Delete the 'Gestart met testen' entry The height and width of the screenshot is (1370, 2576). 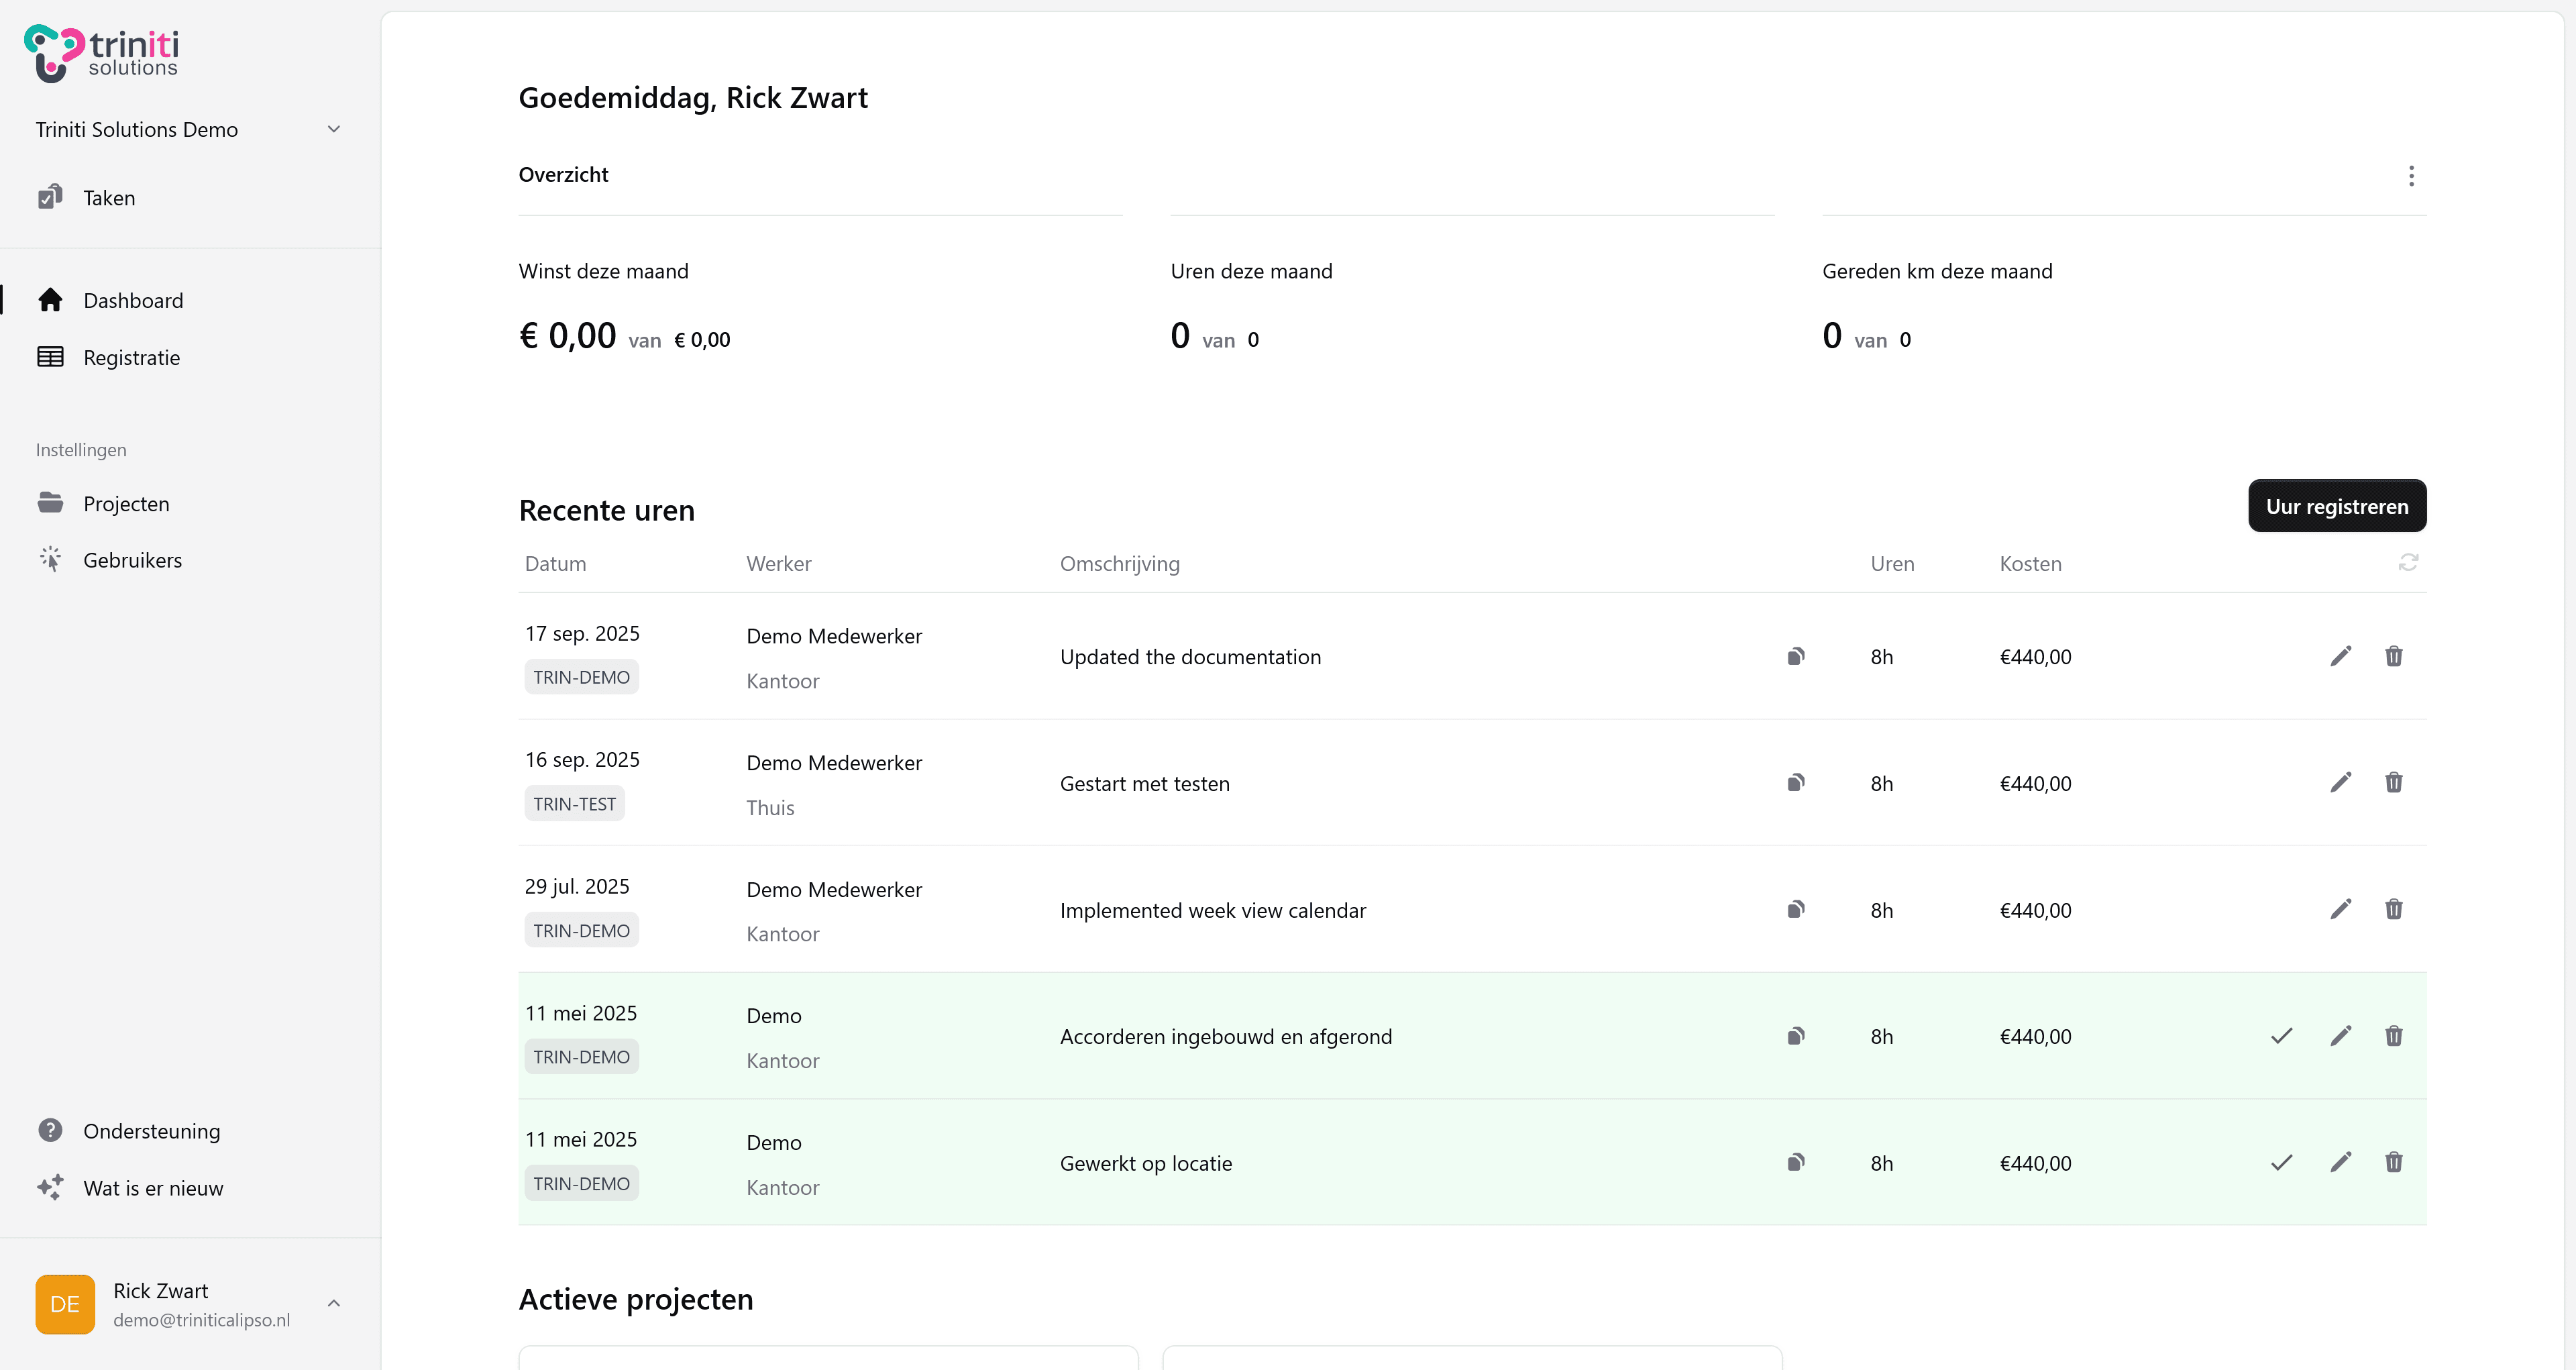[x=2394, y=782]
